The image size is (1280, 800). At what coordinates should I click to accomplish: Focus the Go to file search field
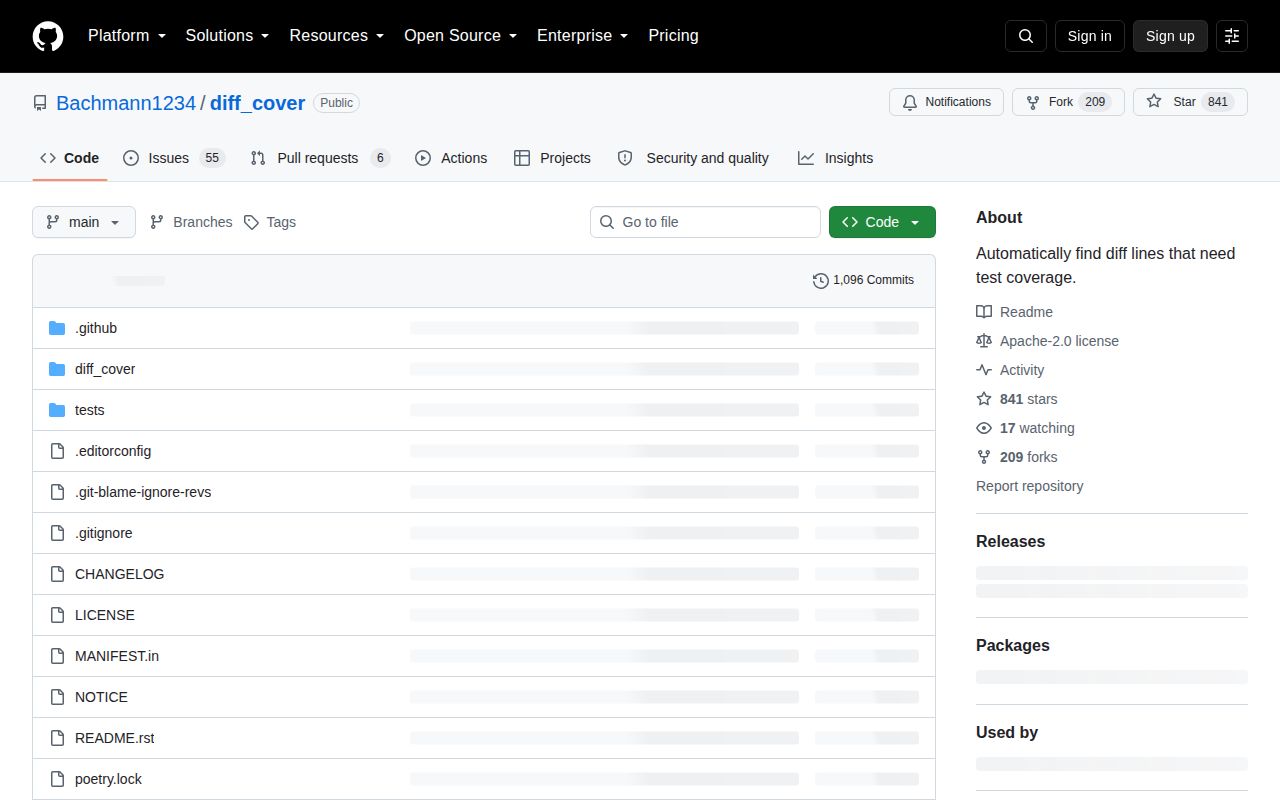pos(705,222)
